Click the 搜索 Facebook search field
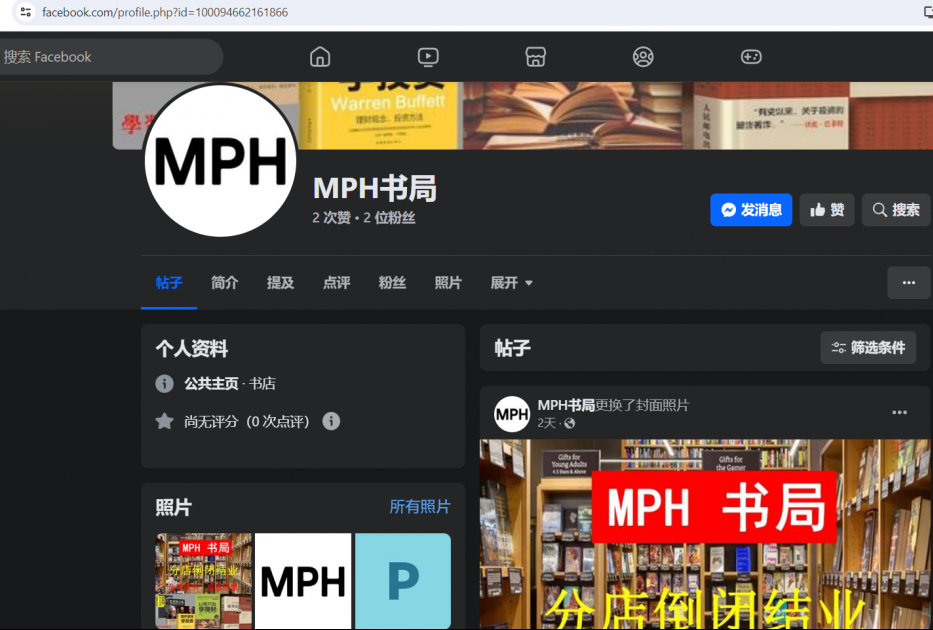 tap(110, 57)
